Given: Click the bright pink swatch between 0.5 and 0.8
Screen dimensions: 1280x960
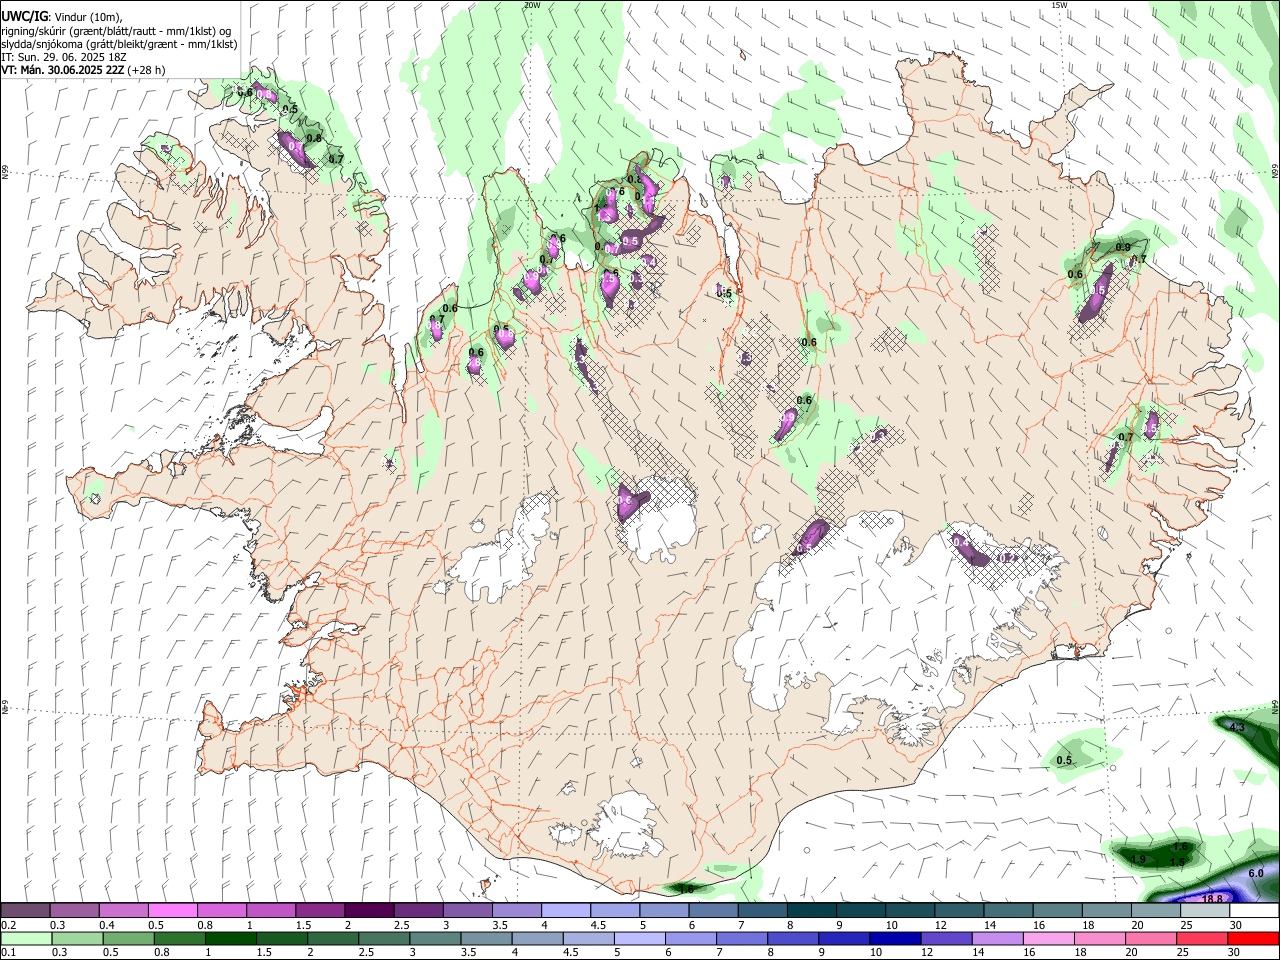Looking at the screenshot, I should point(172,911).
